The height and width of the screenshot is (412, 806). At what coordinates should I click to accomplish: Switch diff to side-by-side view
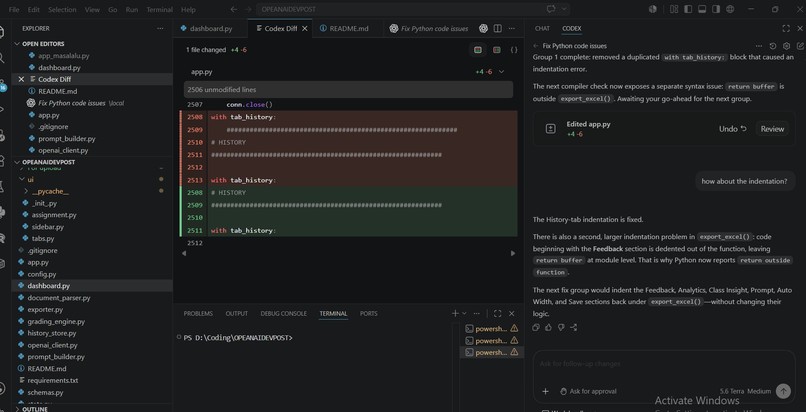pos(497,50)
